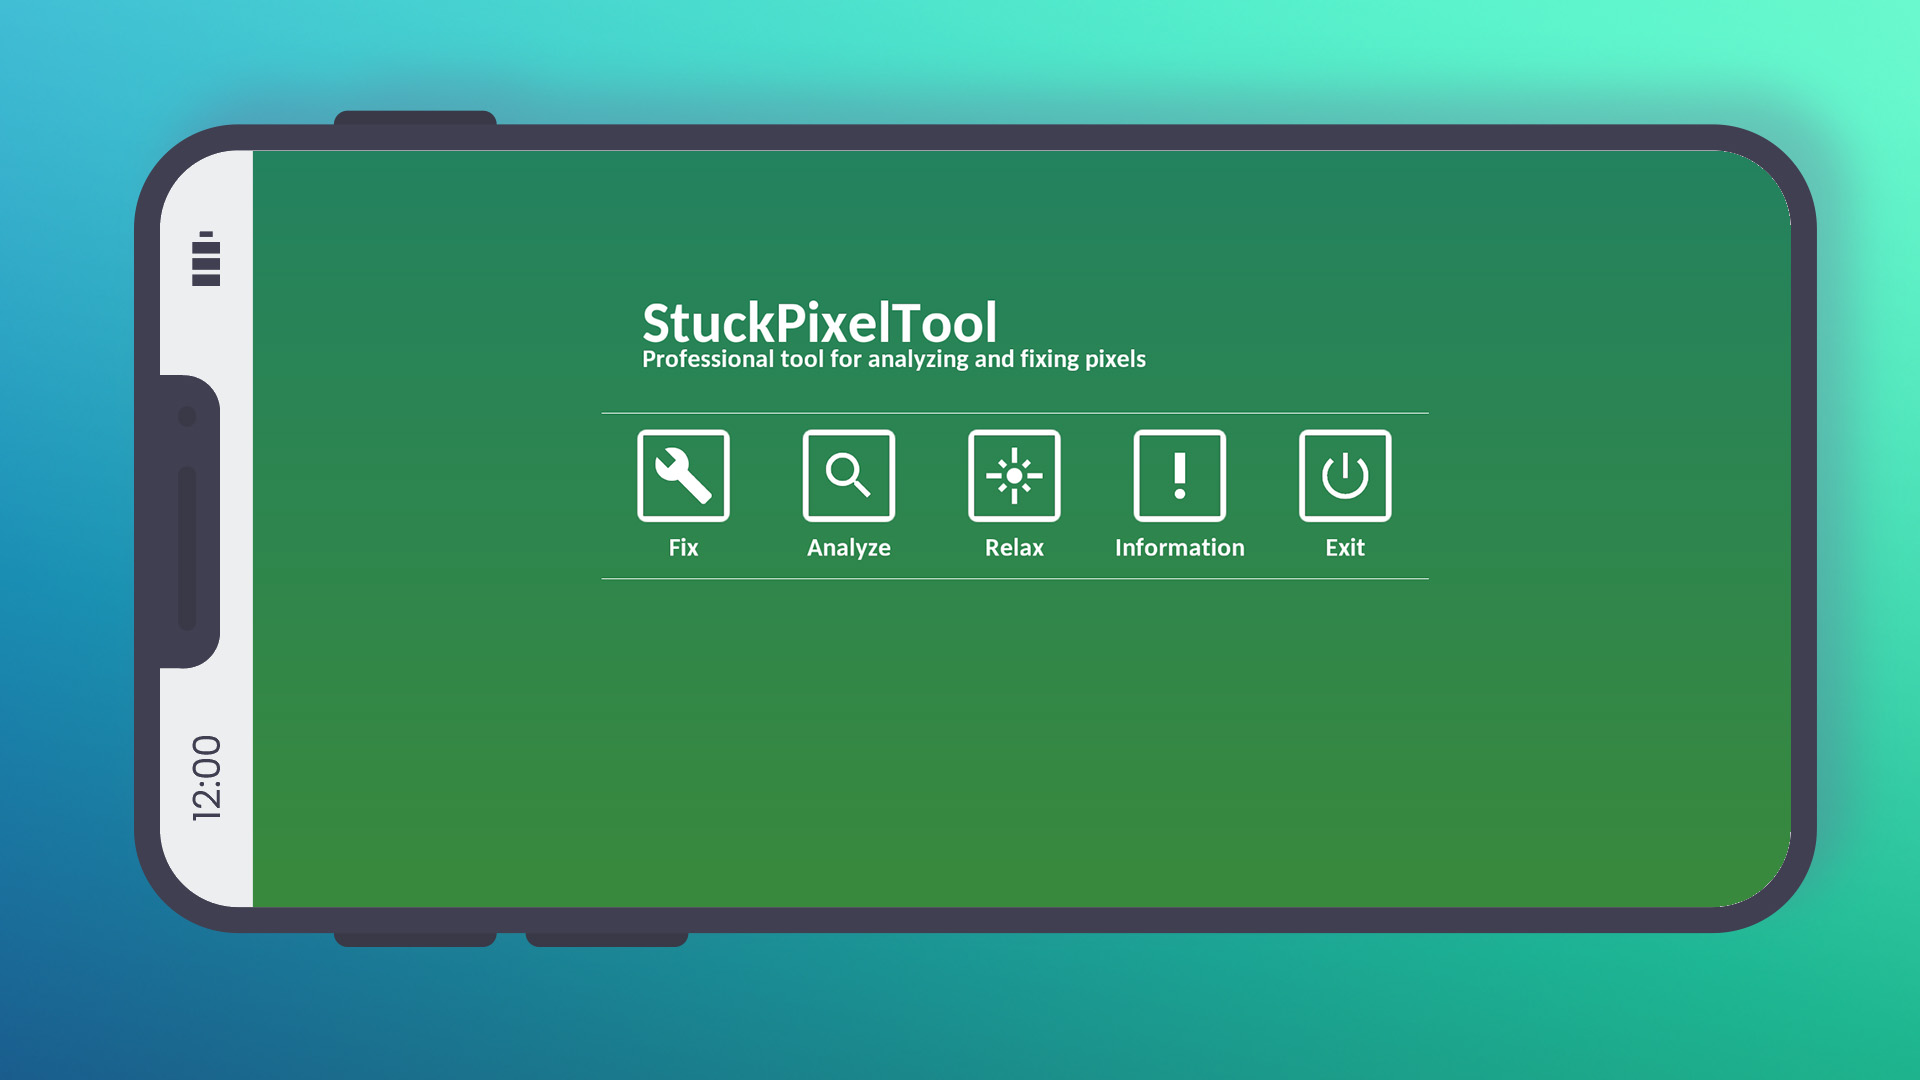Click the Information text label

coord(1179,547)
